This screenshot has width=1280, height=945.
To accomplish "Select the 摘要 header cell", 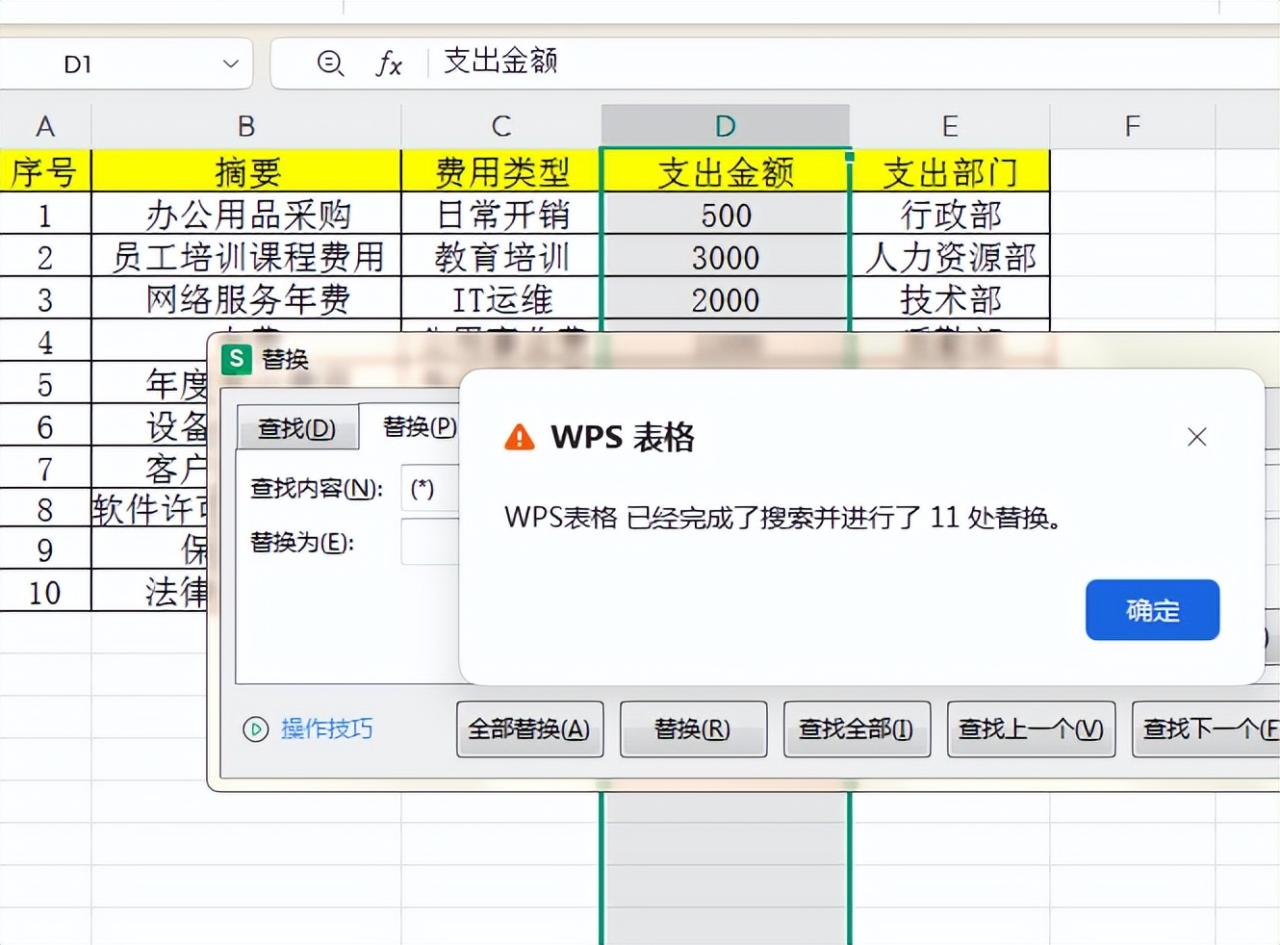I will coord(246,171).
